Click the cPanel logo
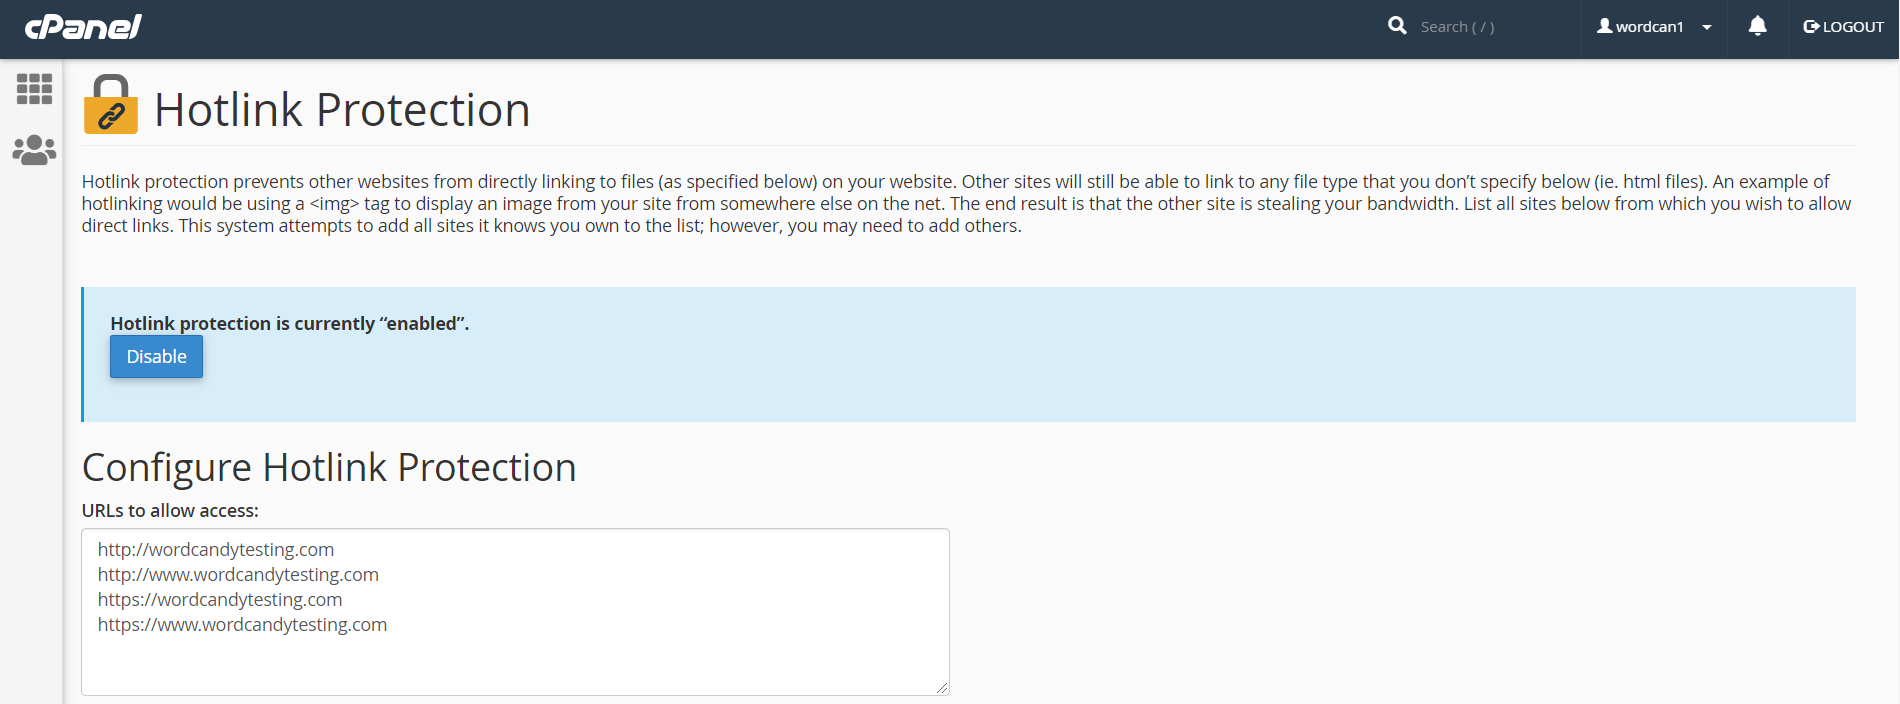The image size is (1900, 704). point(83,27)
